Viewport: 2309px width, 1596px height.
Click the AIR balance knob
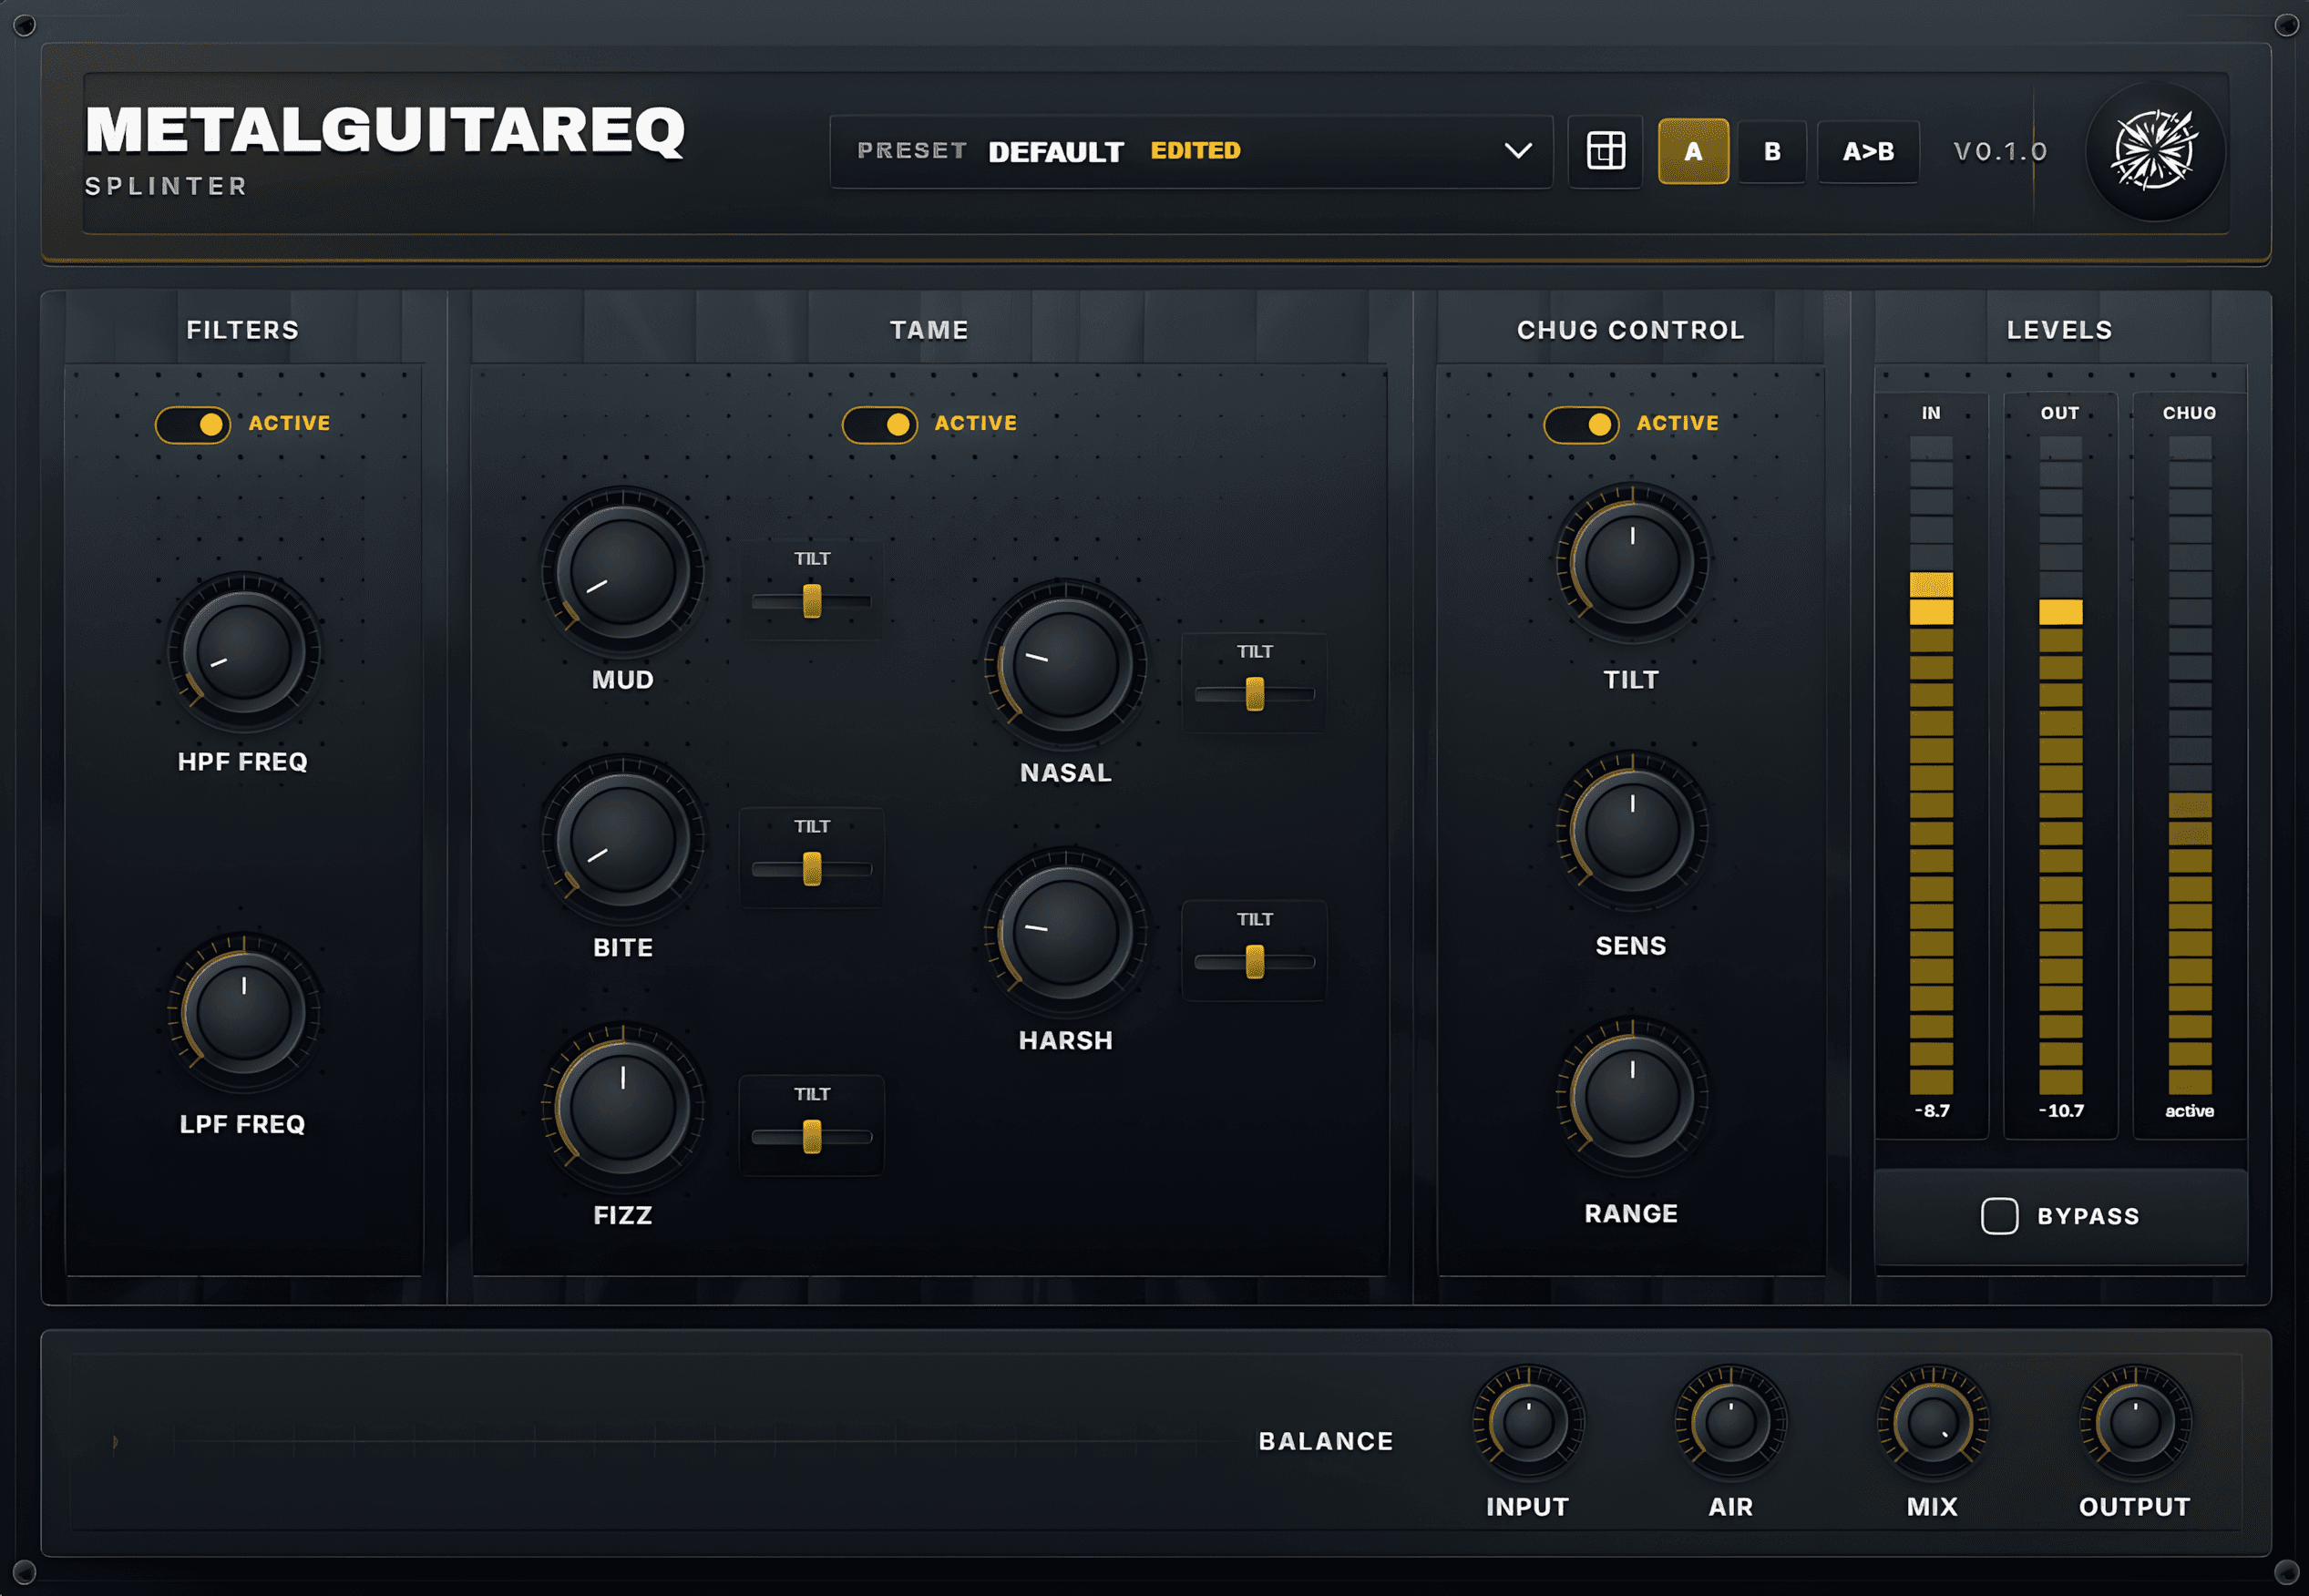pos(1730,1422)
